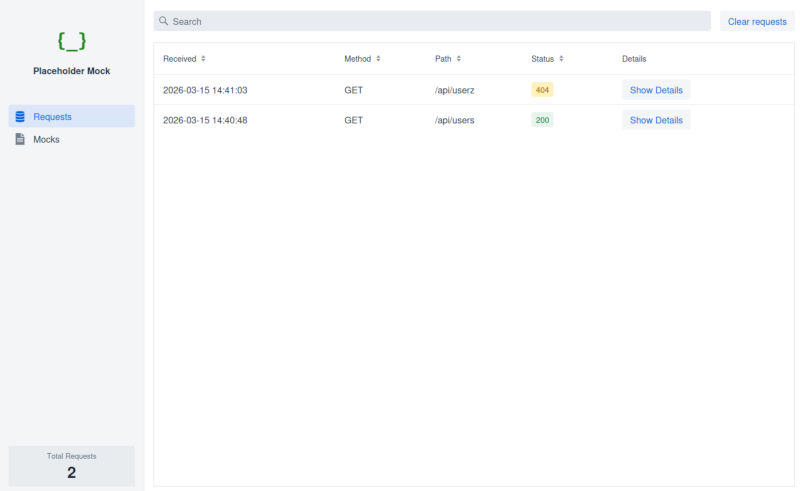Click the 404 status badge
The width and height of the screenshot is (800, 491).
pyautogui.click(x=542, y=90)
